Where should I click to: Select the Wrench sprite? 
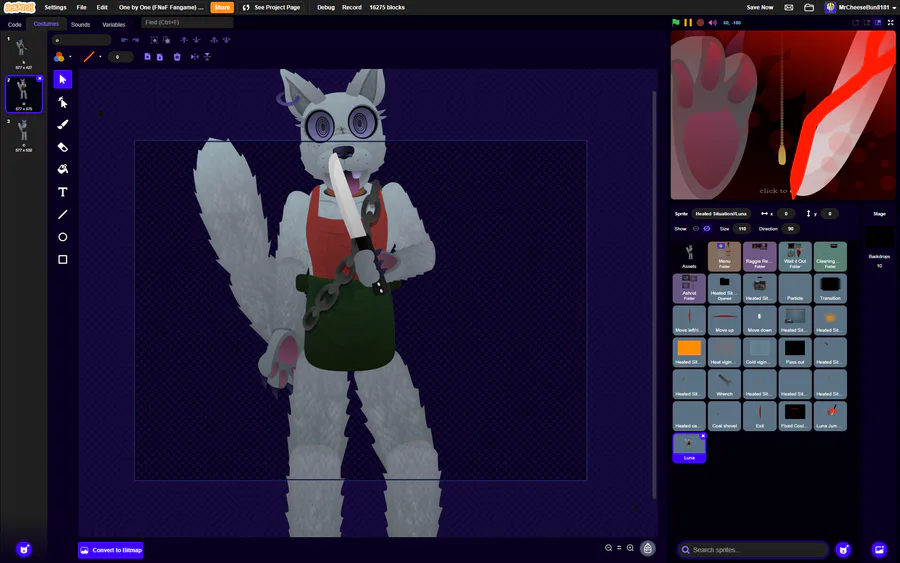coord(724,384)
